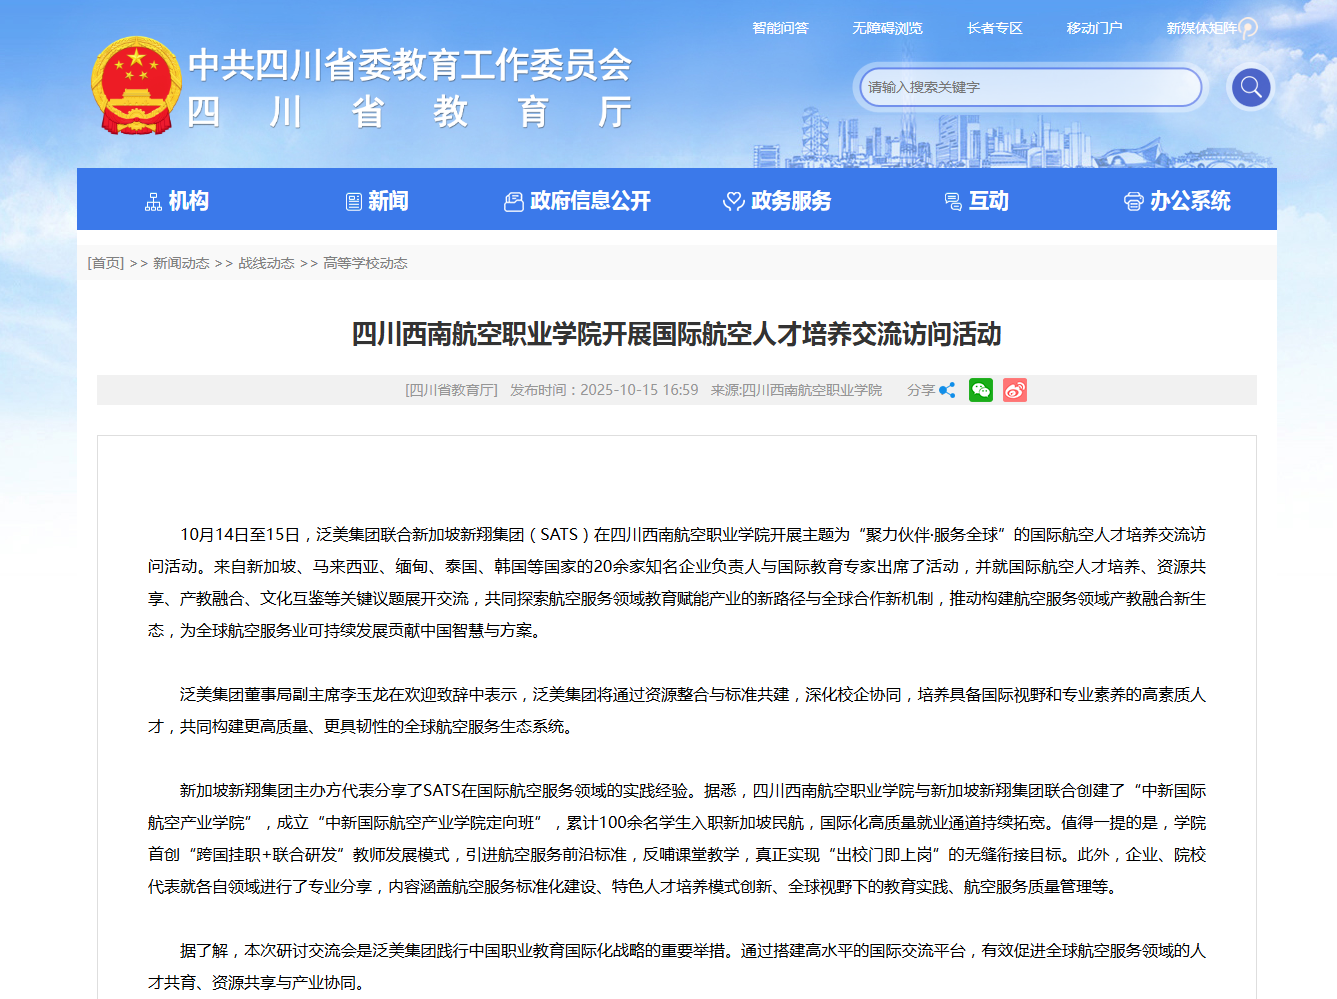
Task: Click the 智能问答 link
Action: 780,28
